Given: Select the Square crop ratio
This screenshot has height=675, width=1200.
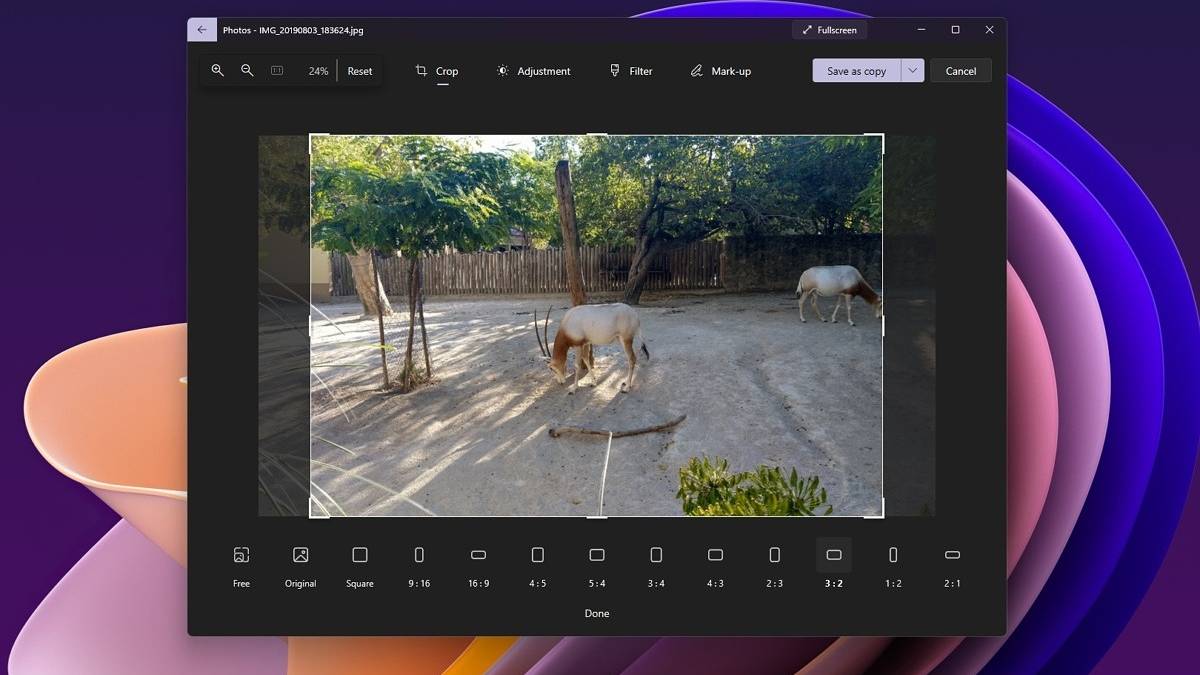Looking at the screenshot, I should pos(360,556).
